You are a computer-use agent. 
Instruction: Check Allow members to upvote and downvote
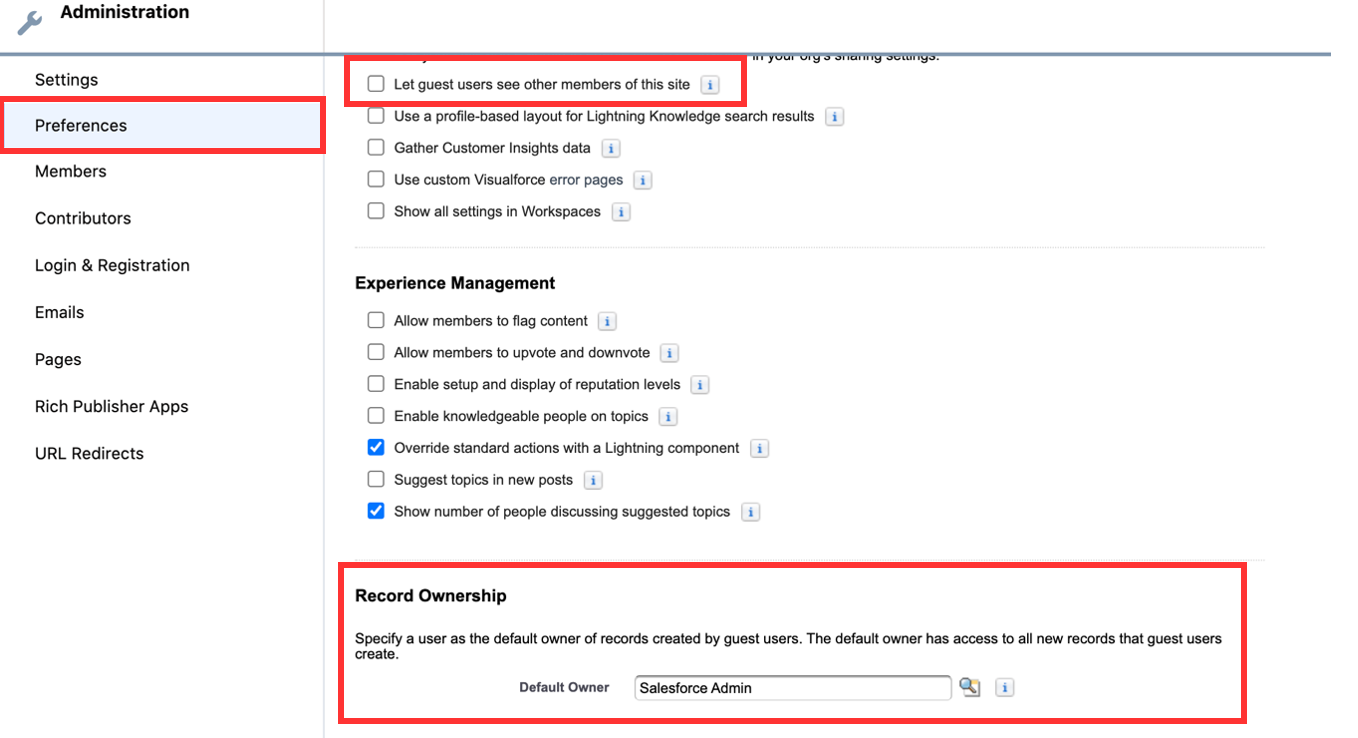point(376,352)
